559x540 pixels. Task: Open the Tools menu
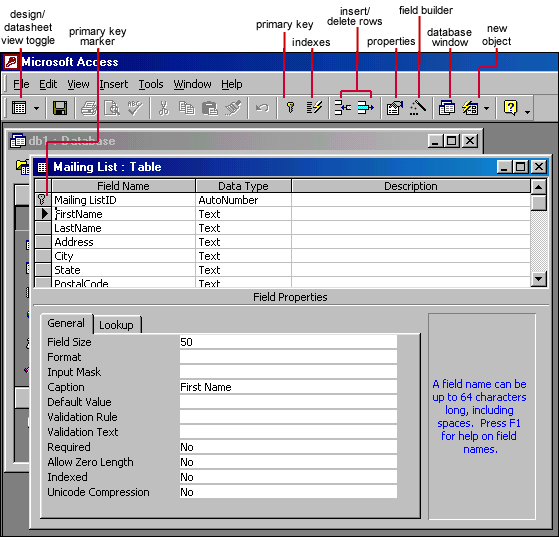click(151, 84)
